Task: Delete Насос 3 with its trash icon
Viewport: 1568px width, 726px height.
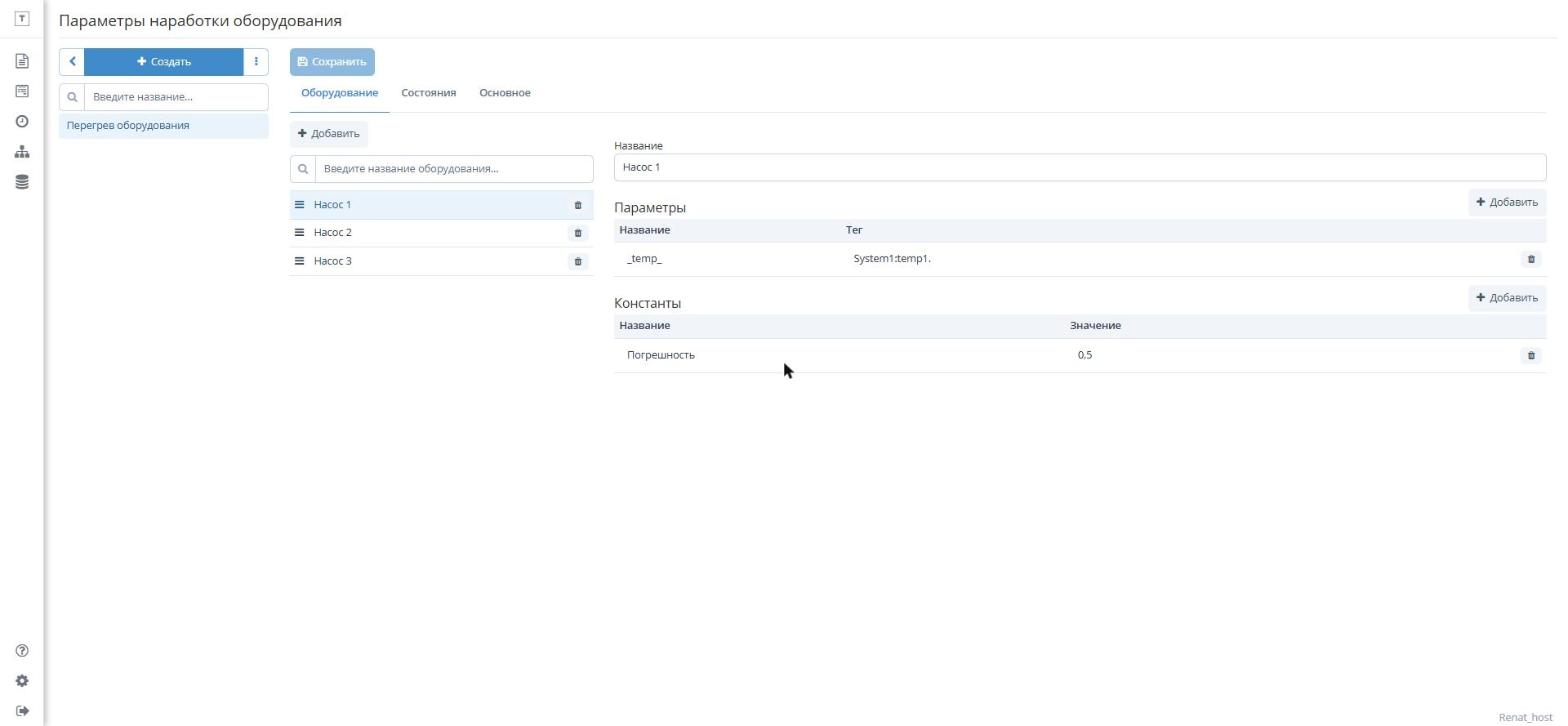Action: (578, 261)
